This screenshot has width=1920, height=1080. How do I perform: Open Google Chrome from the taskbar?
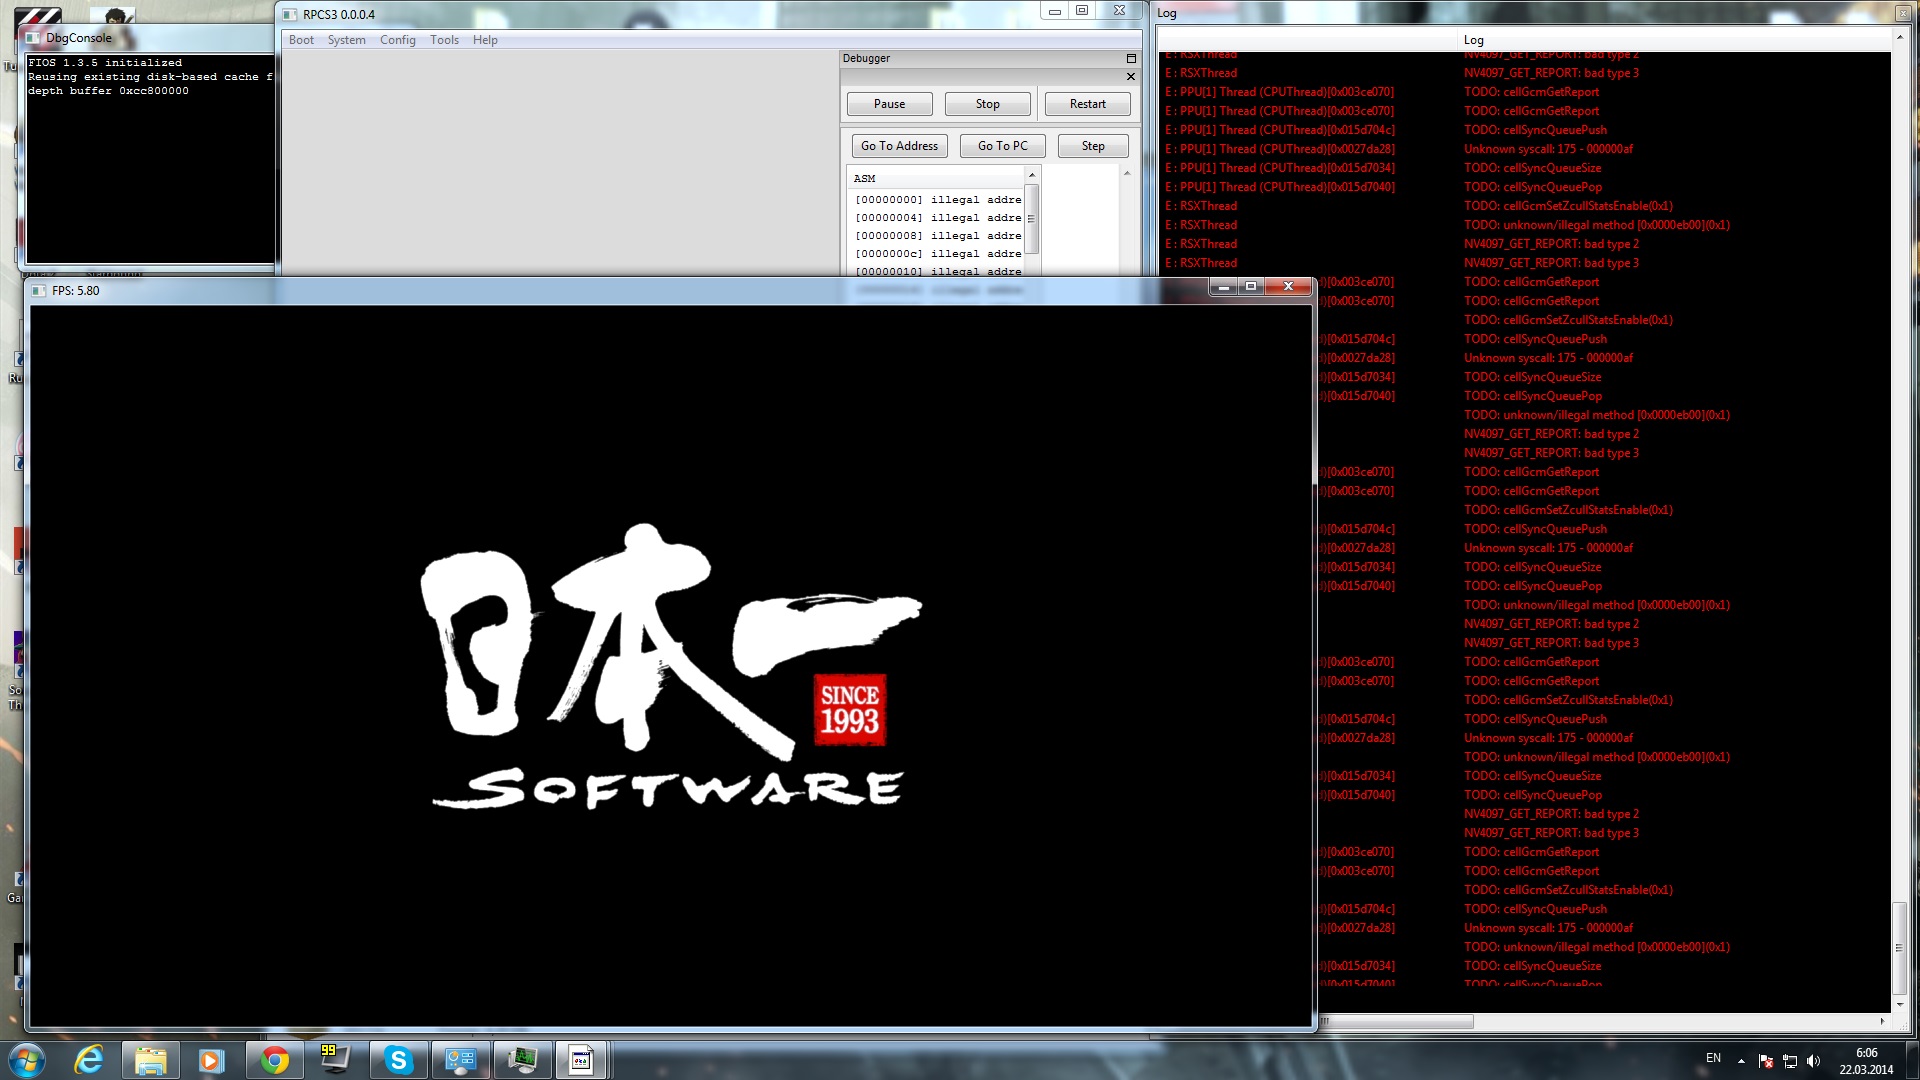(x=274, y=1060)
